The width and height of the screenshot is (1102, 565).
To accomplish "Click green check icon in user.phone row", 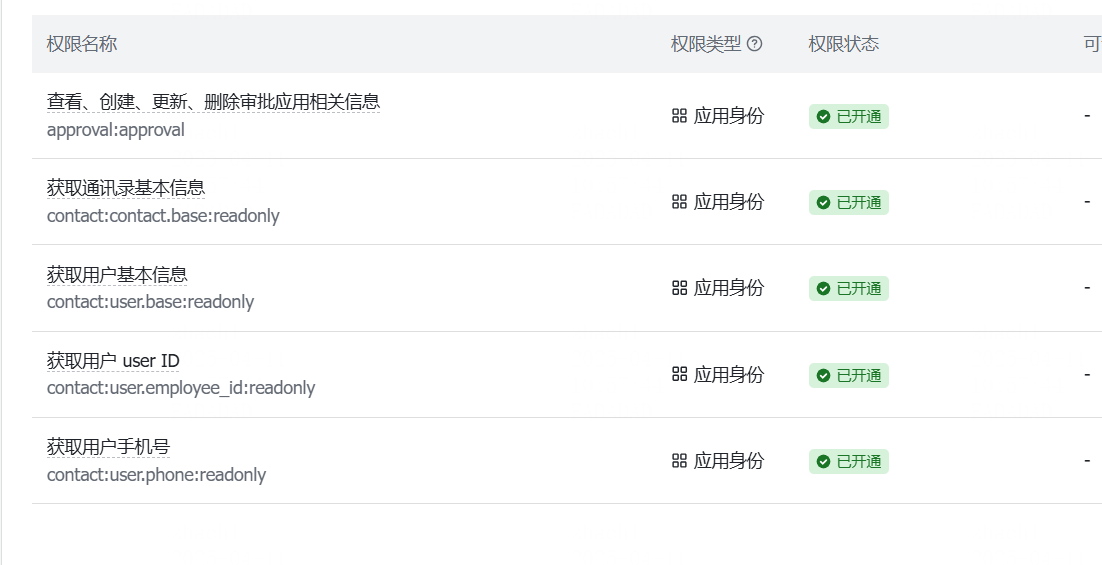I will (x=824, y=462).
